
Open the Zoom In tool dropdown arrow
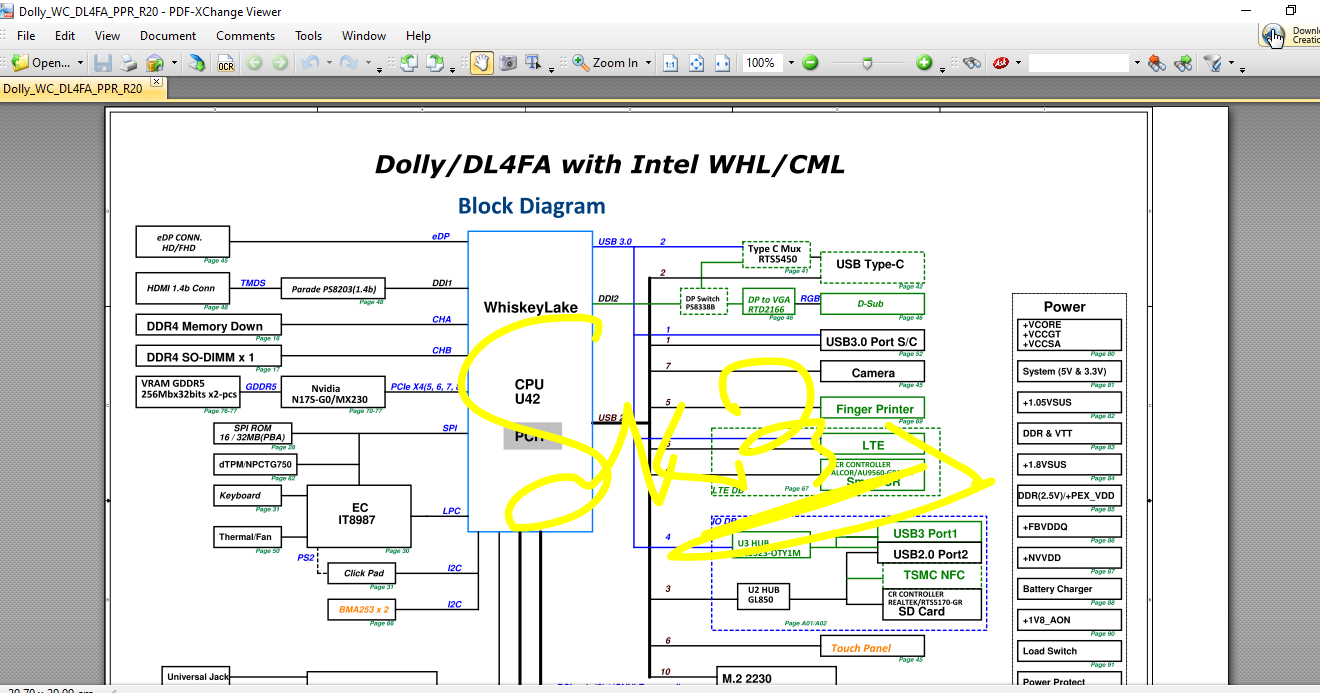tap(649, 62)
